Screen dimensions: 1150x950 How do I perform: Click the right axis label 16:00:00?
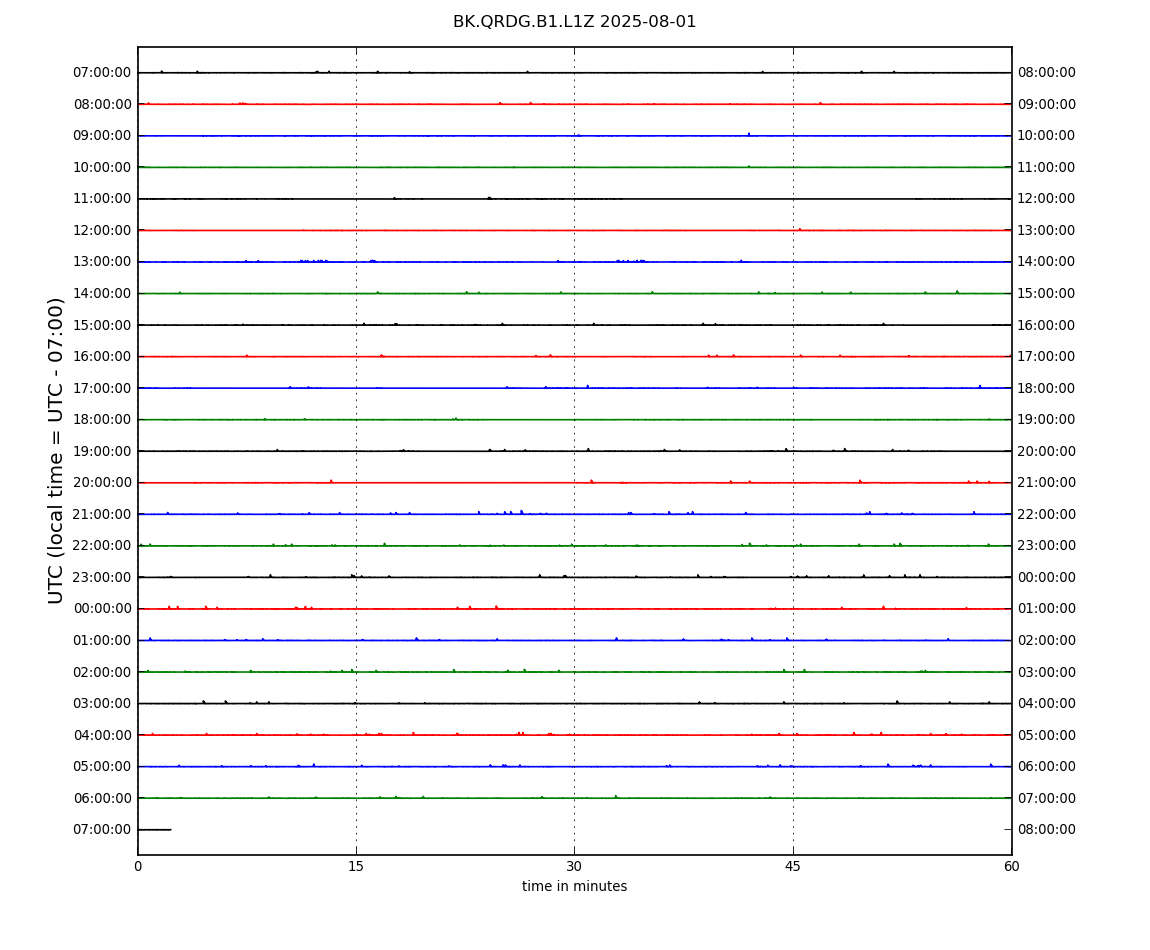click(x=1047, y=325)
